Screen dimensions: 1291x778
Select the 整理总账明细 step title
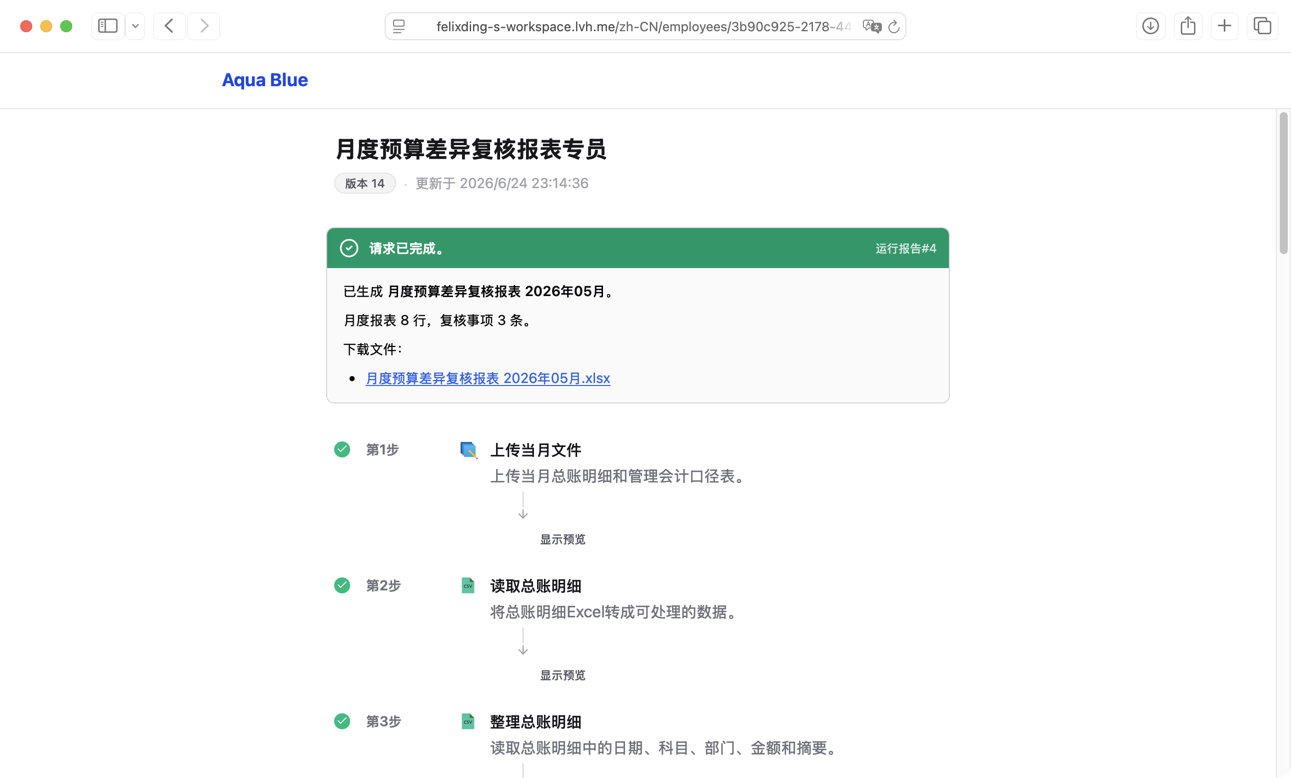click(x=536, y=722)
